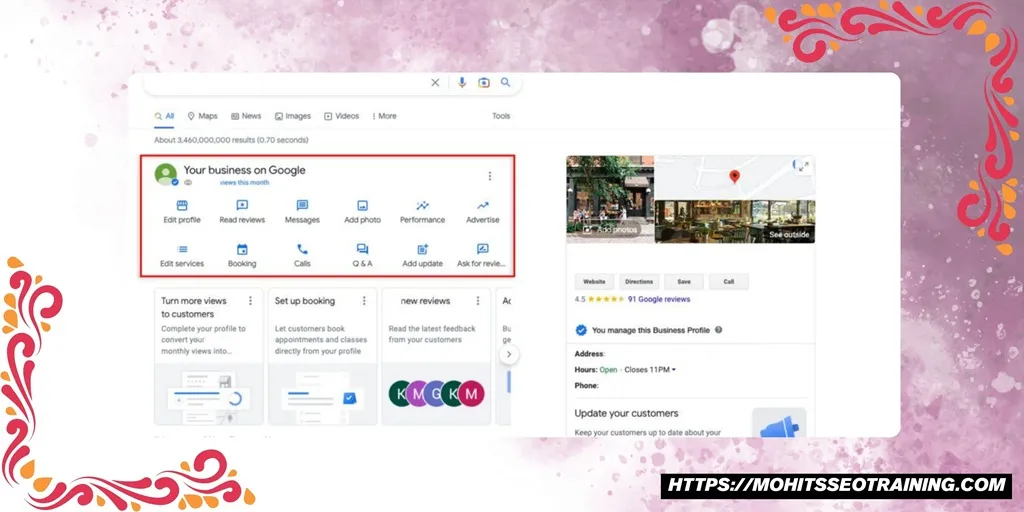Open the 91 Google reviews link

tap(659, 299)
